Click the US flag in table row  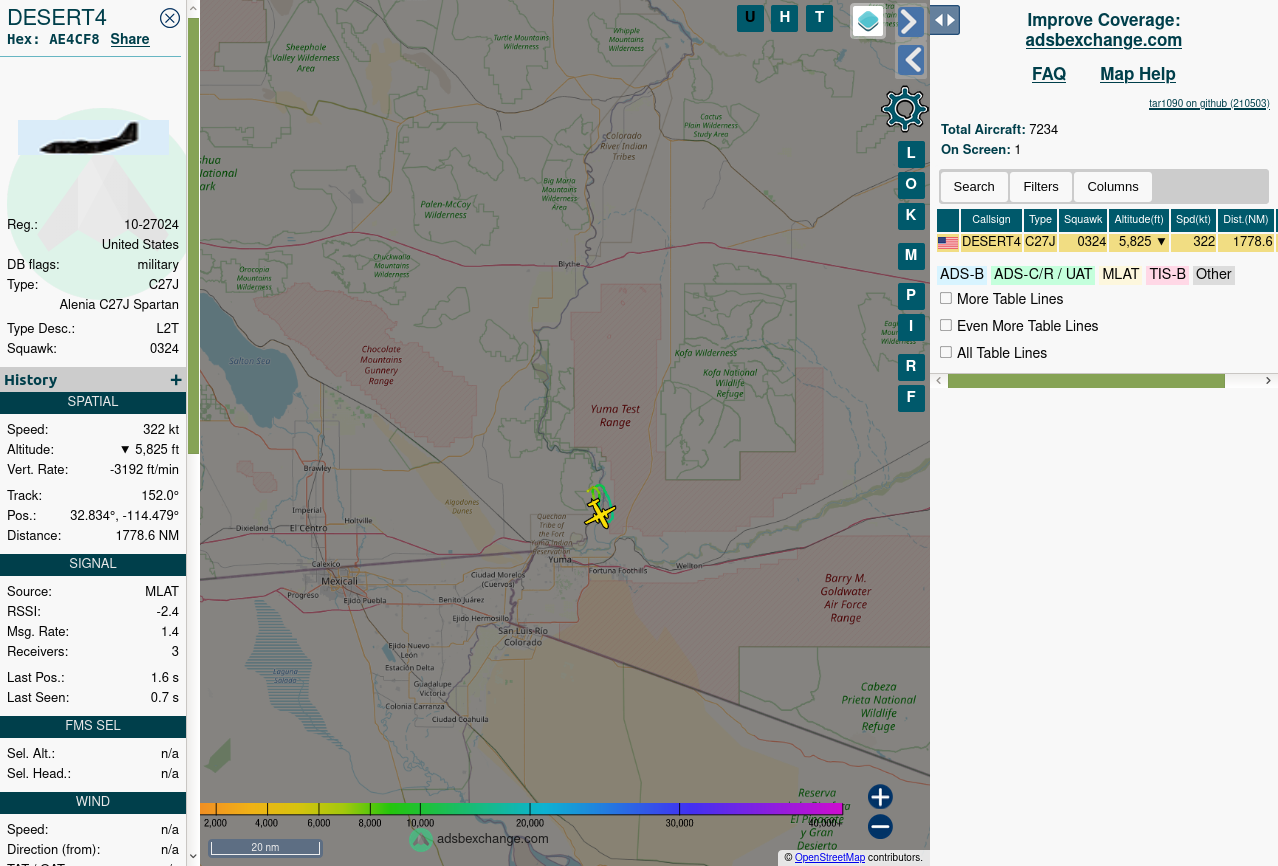point(948,242)
